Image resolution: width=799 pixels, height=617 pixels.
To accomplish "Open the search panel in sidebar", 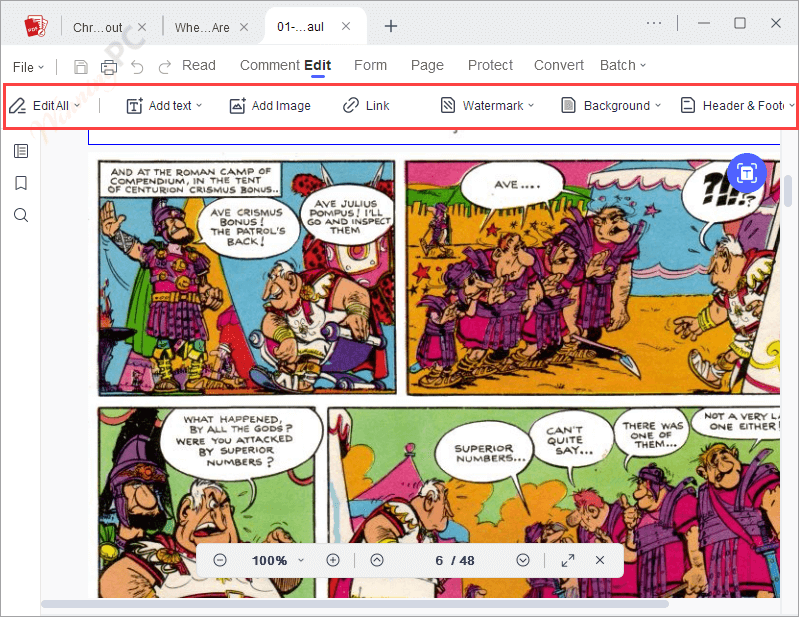I will click(21, 215).
